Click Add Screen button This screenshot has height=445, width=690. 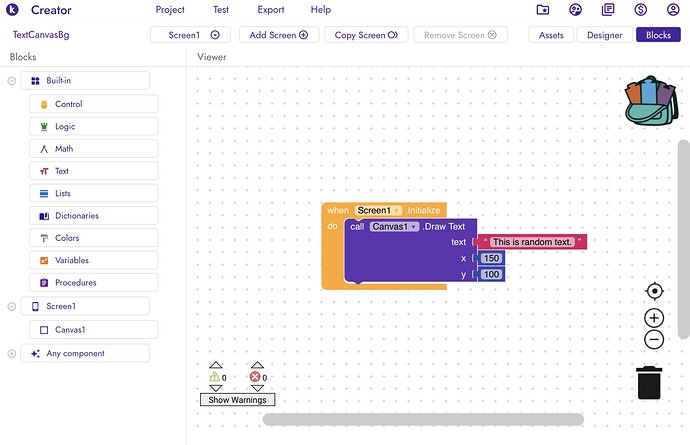click(x=279, y=35)
